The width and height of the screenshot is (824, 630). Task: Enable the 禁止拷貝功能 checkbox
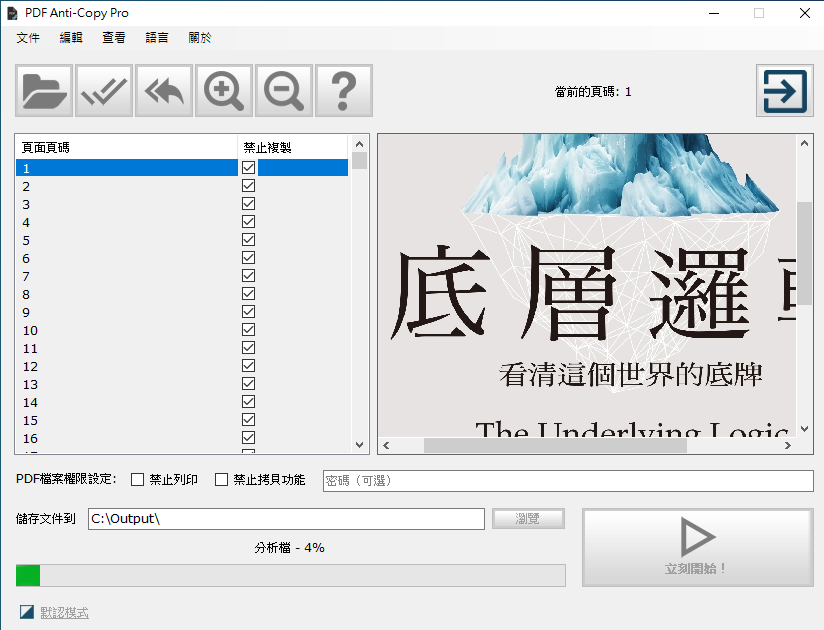click(221, 479)
